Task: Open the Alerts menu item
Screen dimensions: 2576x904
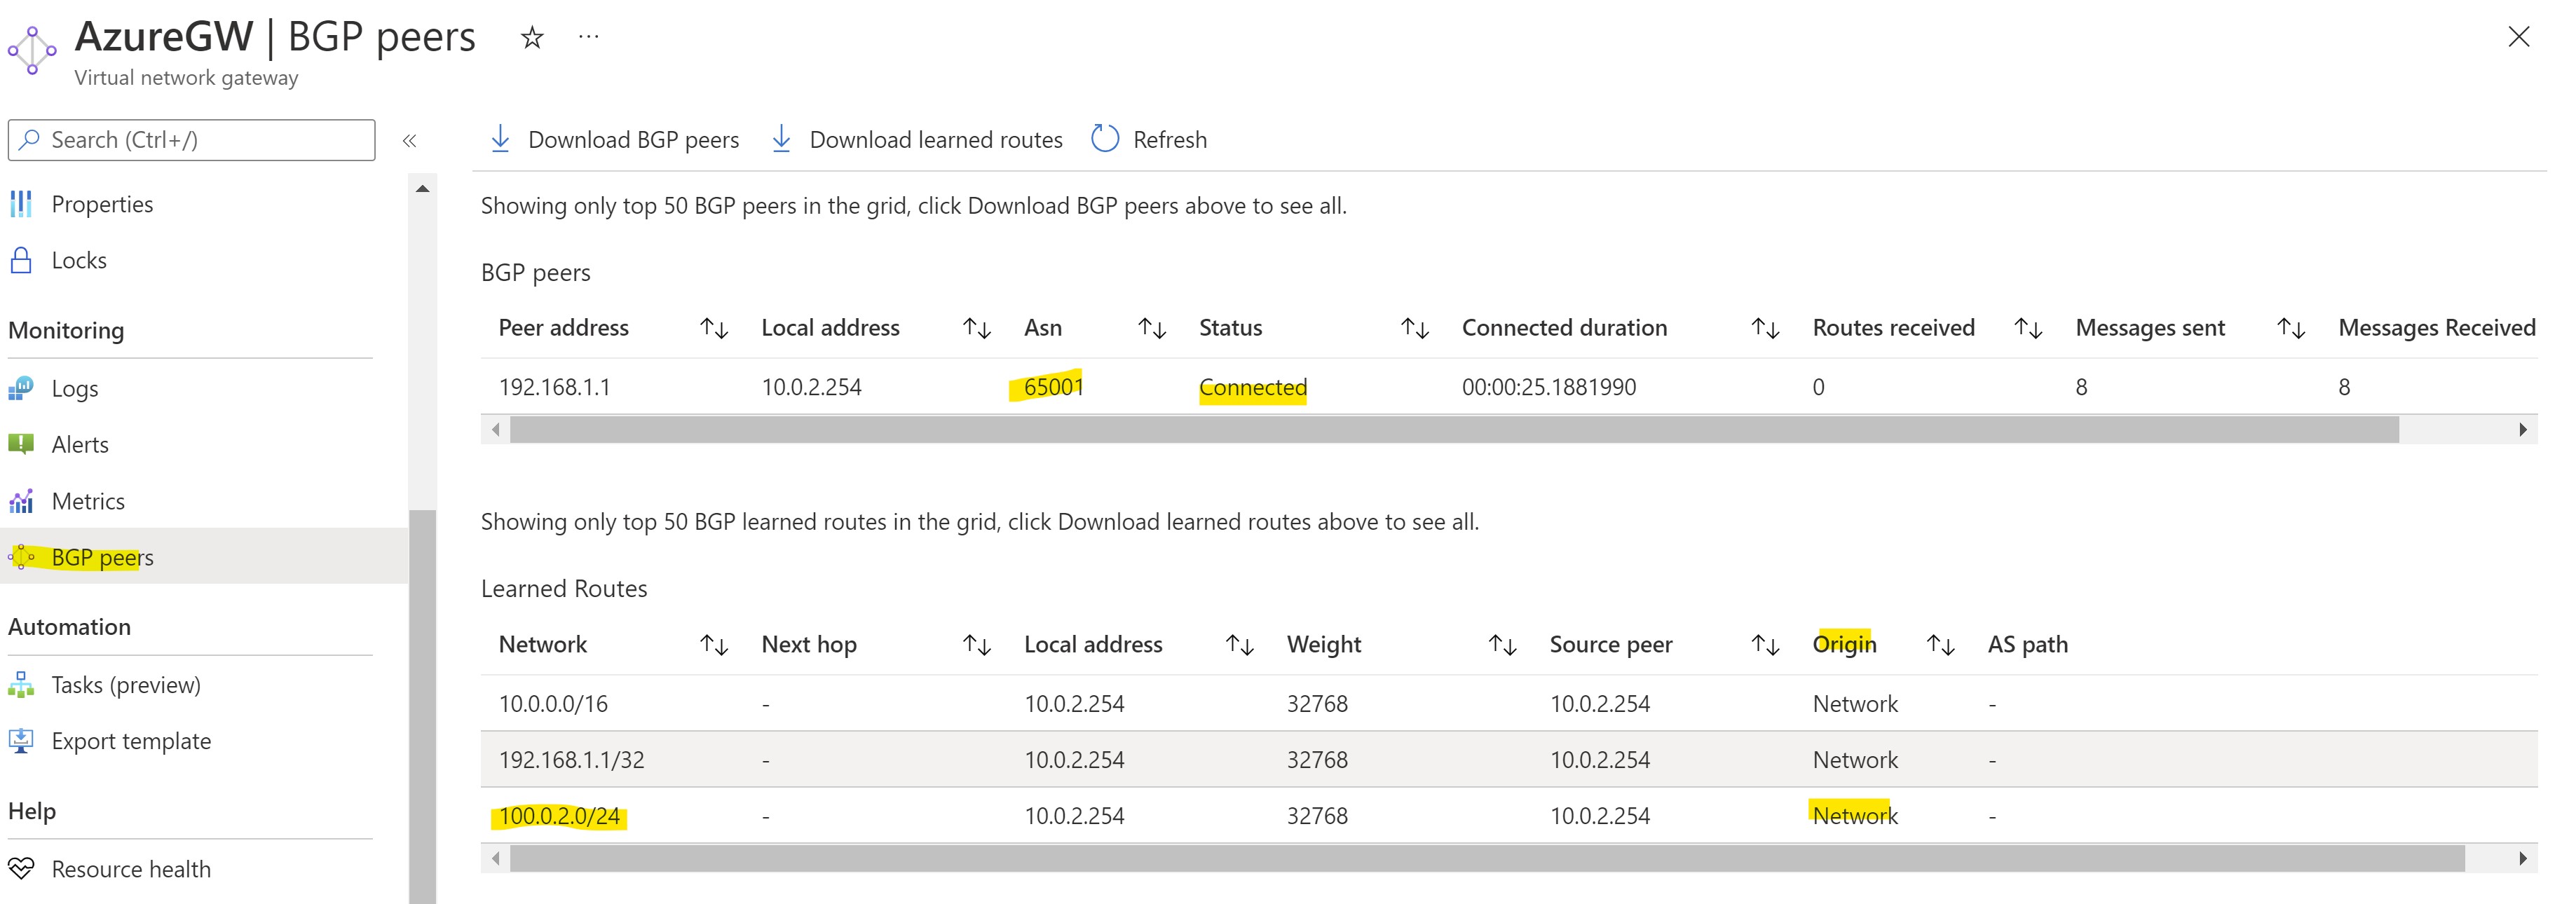Action: (80, 444)
